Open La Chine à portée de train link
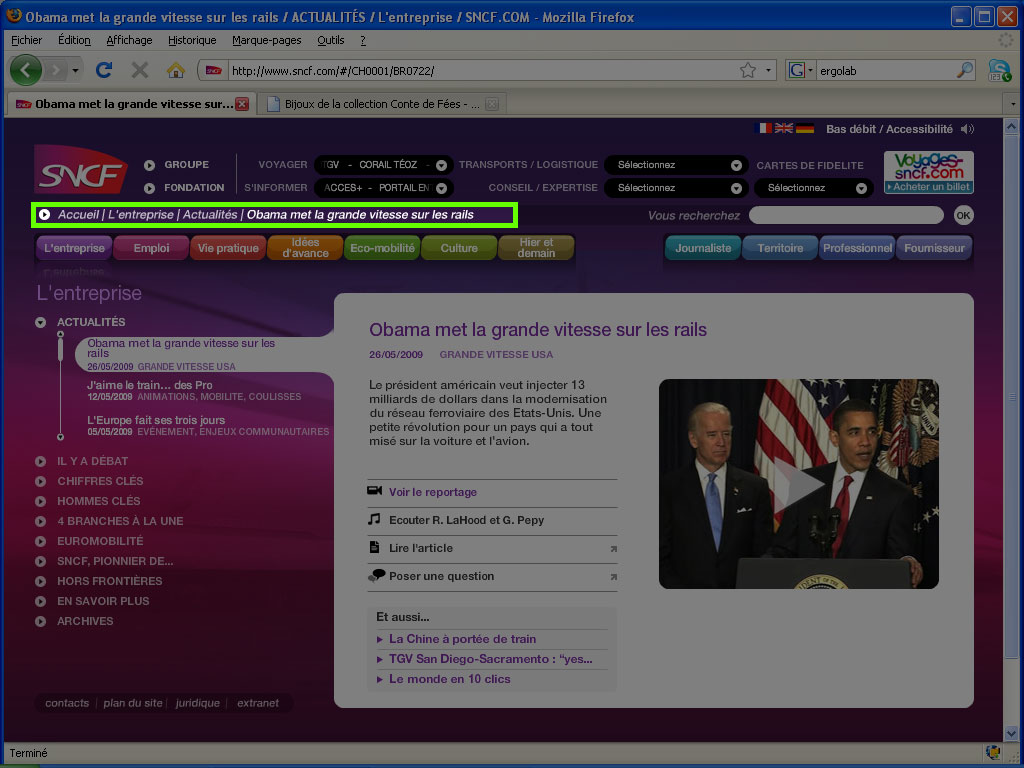 point(462,639)
